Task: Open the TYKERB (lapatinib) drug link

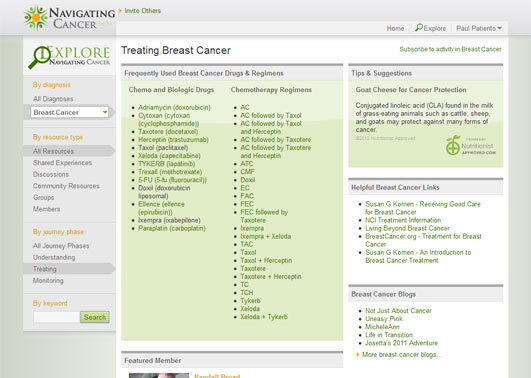Action: [x=166, y=164]
